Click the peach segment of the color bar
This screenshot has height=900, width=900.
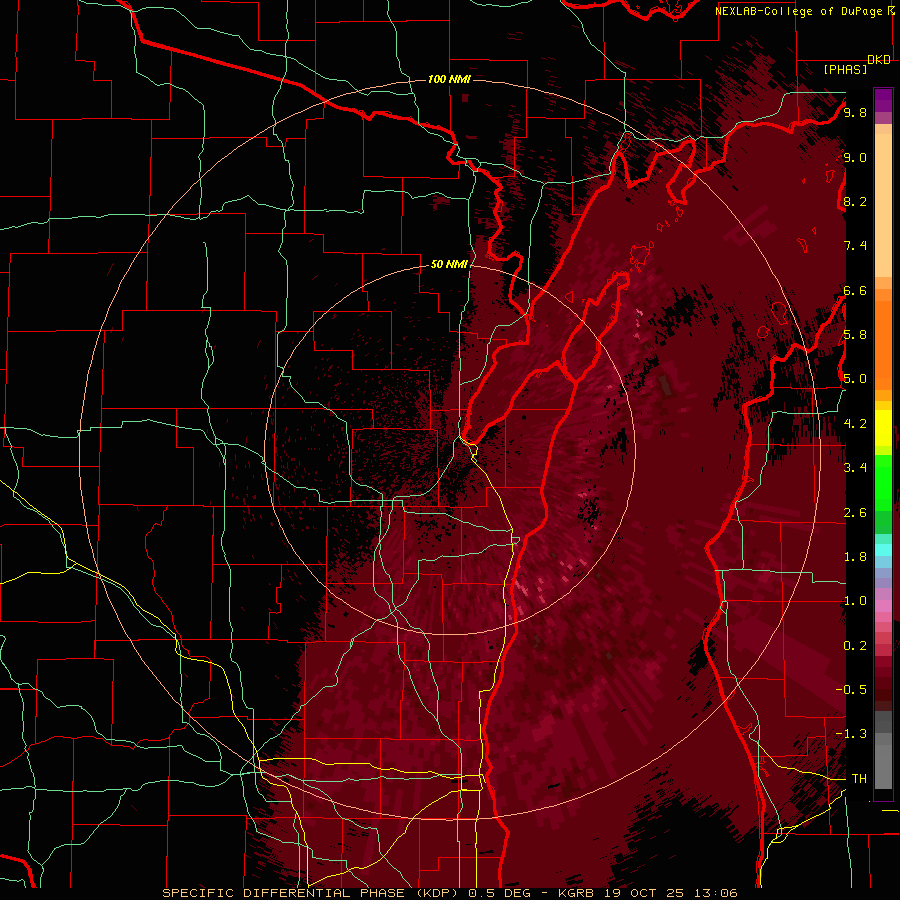(883, 205)
